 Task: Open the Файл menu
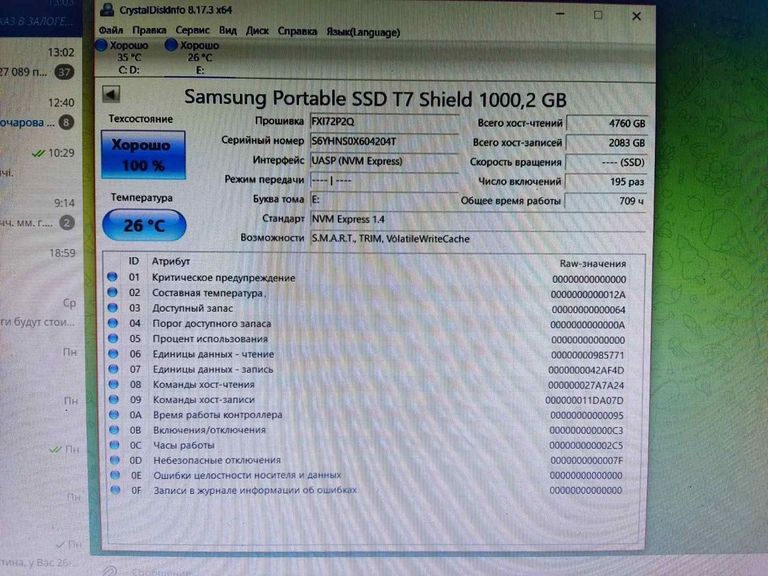[x=110, y=30]
